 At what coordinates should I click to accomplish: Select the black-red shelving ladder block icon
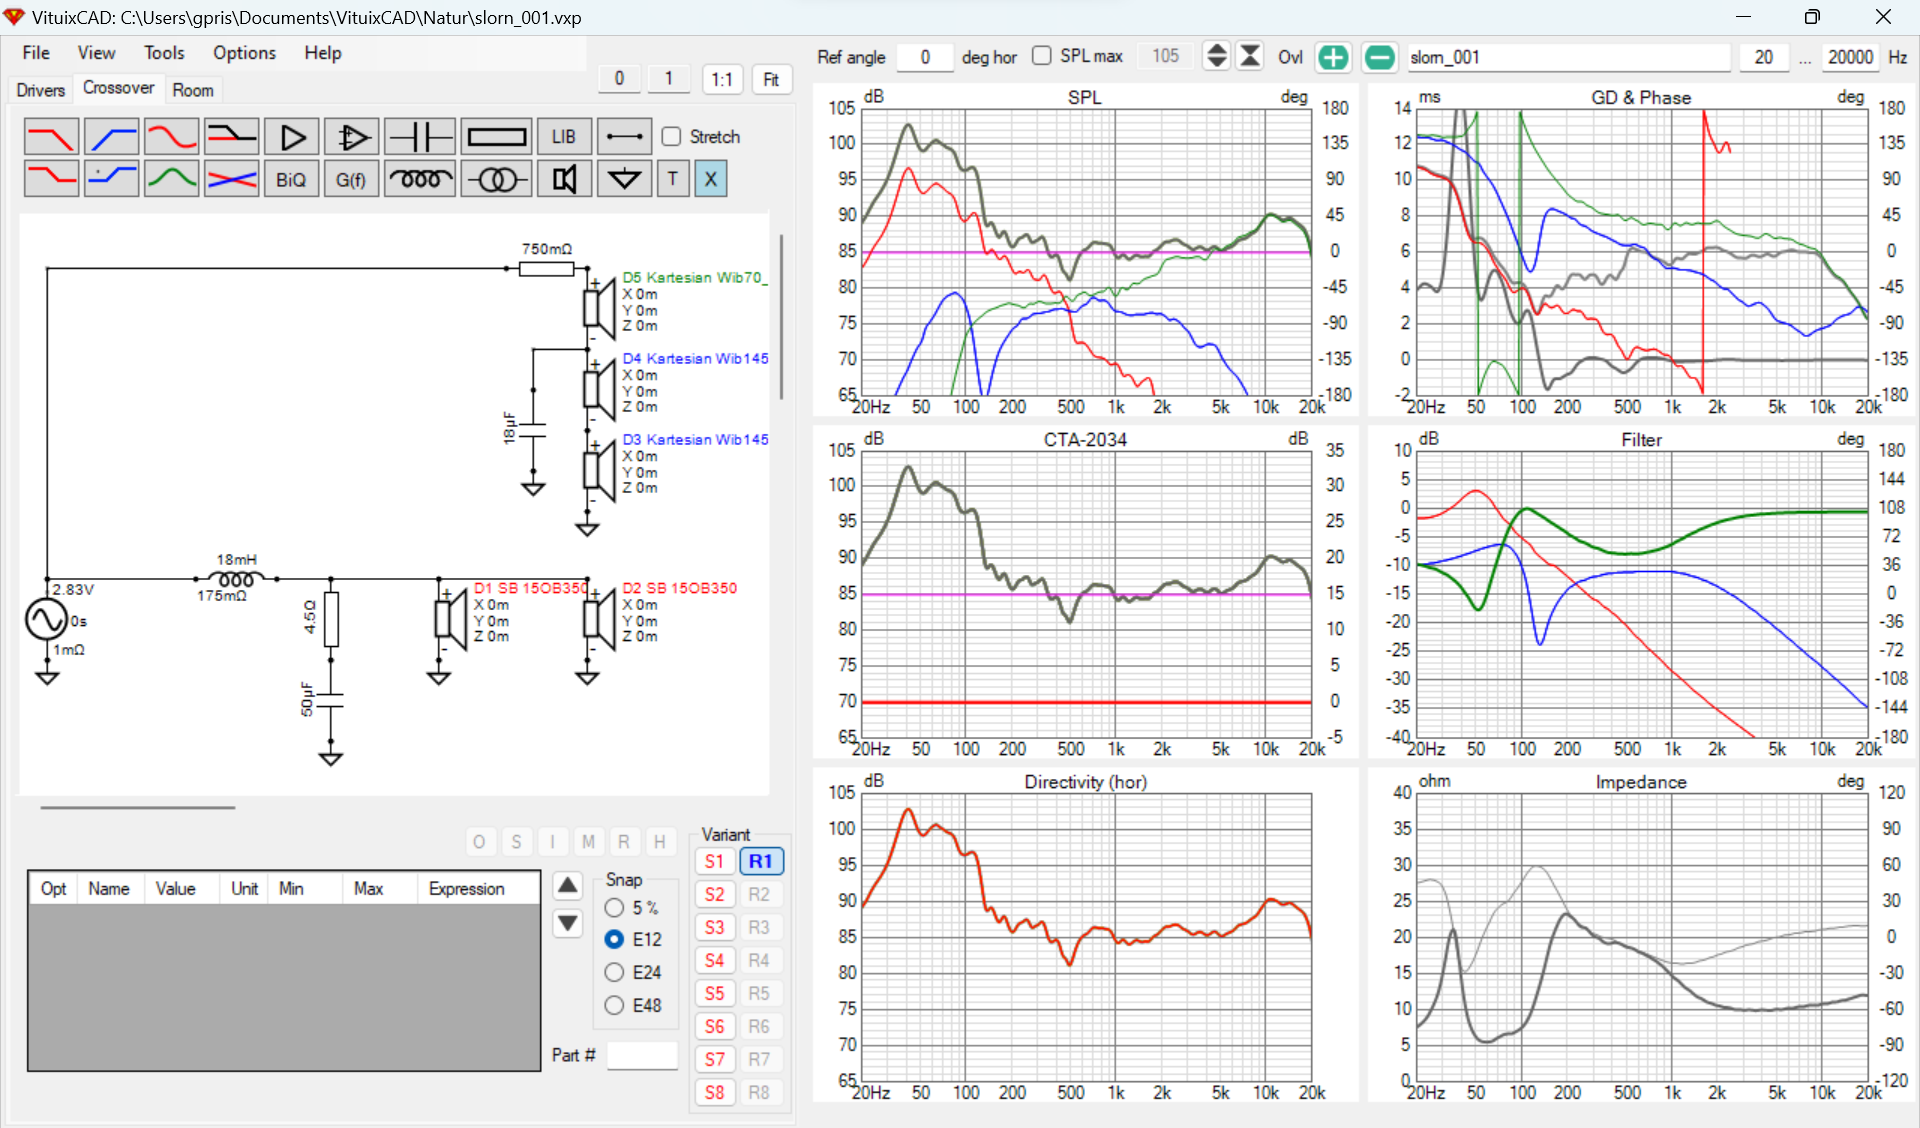click(231, 137)
